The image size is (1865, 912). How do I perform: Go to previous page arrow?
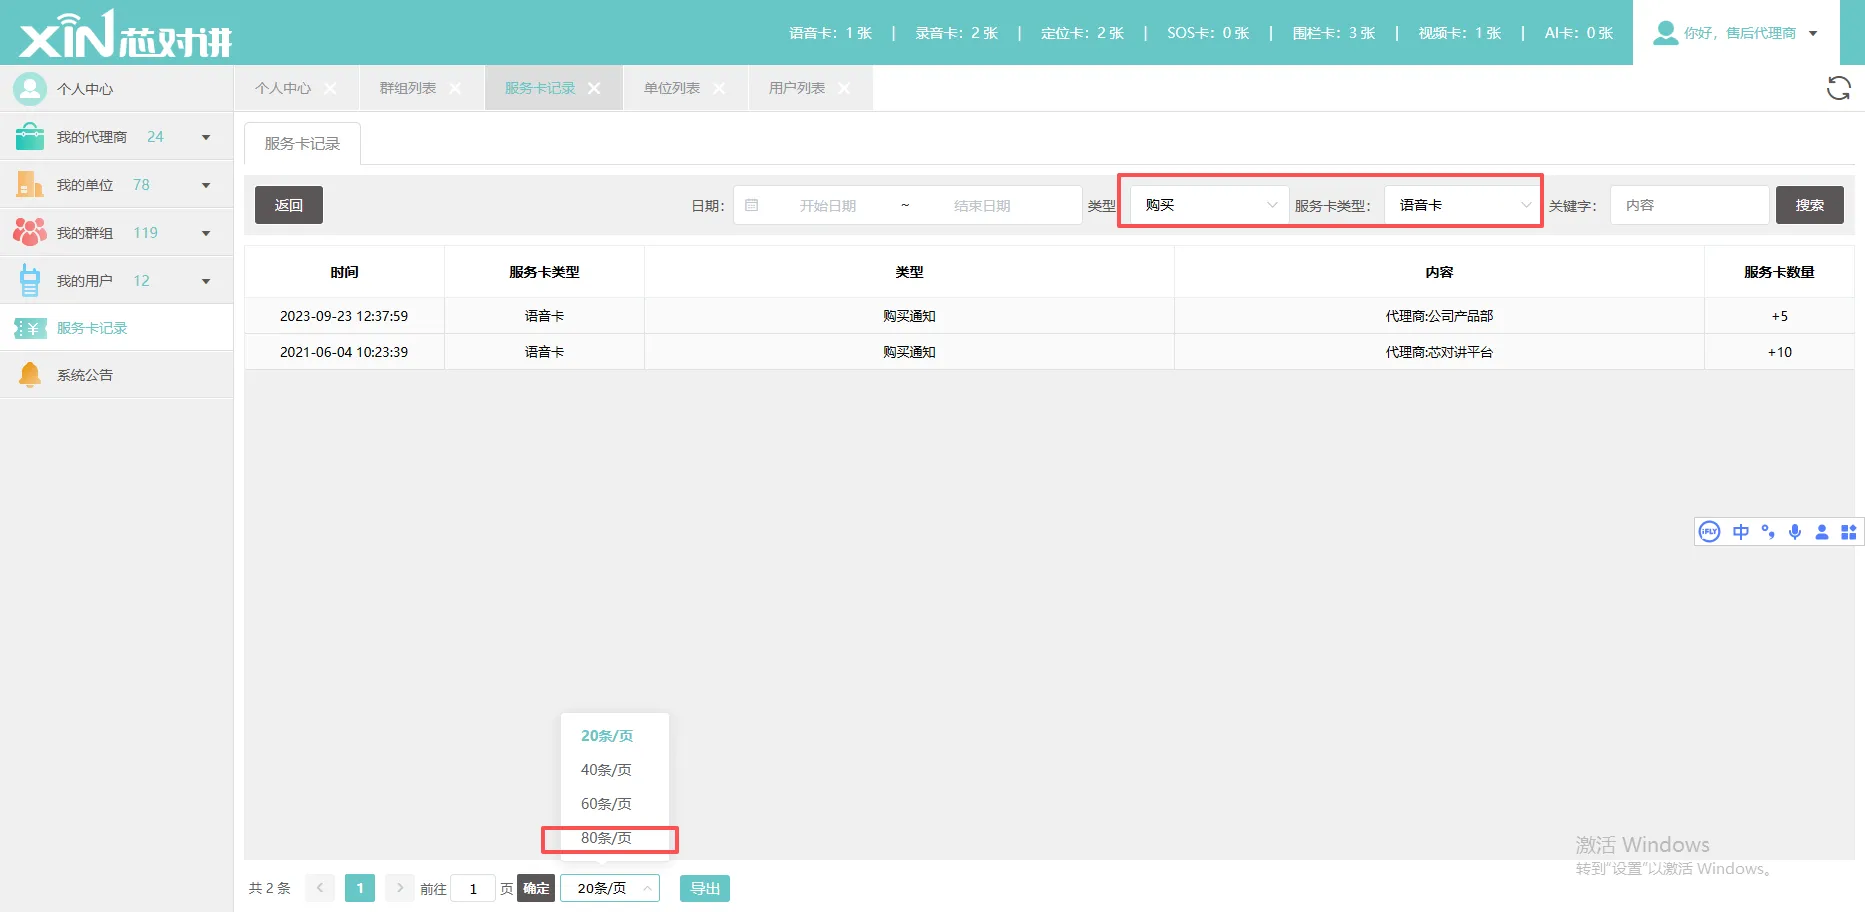point(320,888)
